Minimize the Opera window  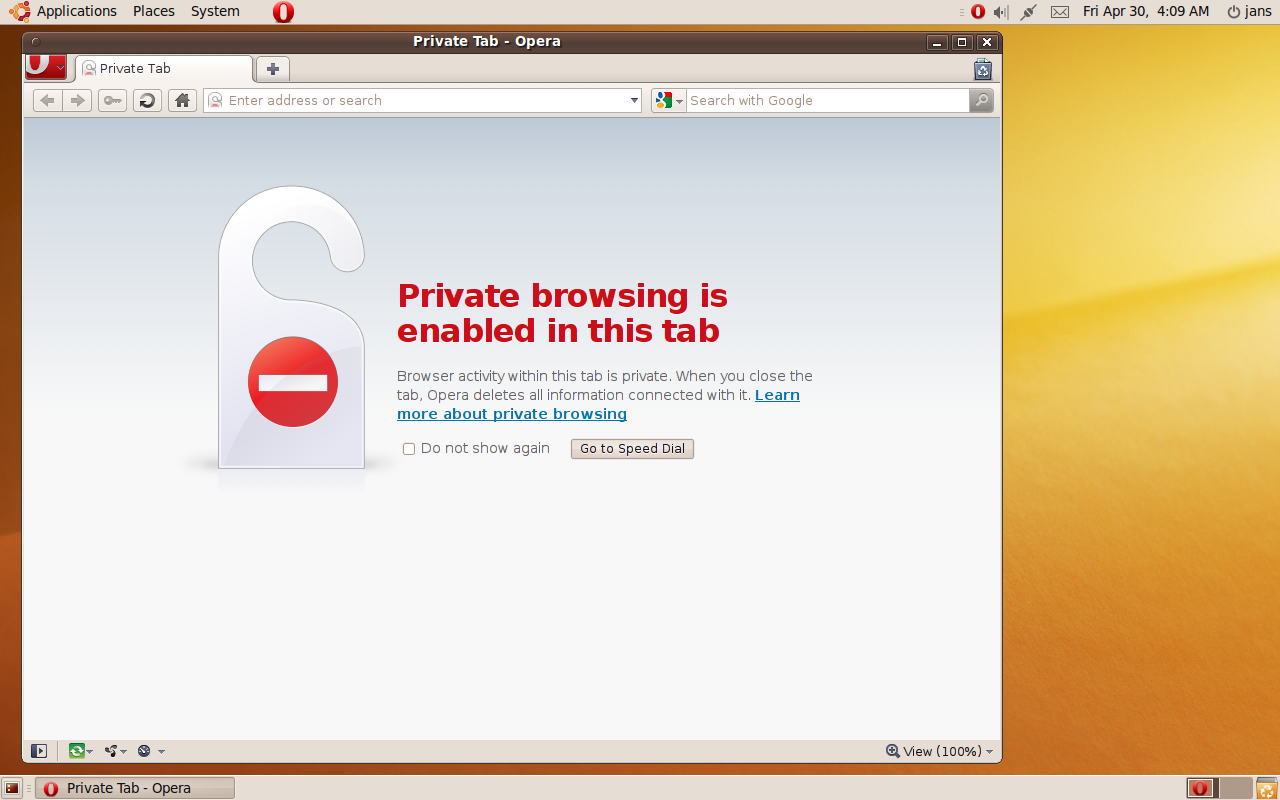[937, 42]
